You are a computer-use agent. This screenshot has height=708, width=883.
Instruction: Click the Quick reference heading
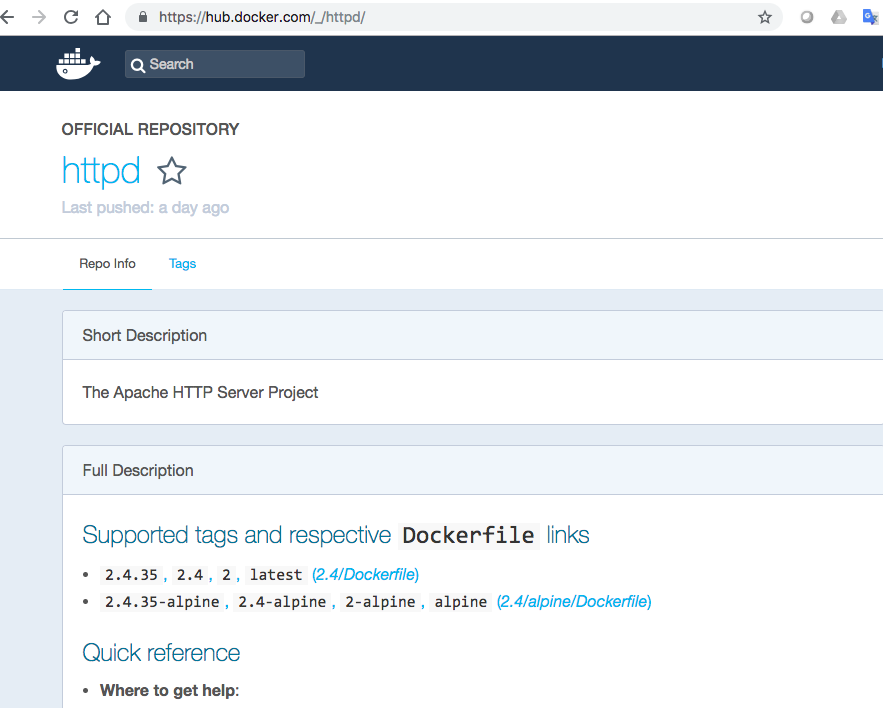161,653
